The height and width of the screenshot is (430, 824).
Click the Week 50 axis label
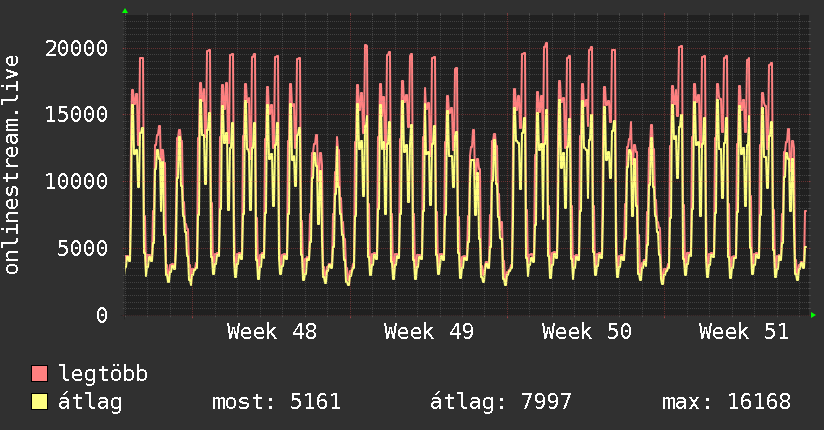[586, 332]
